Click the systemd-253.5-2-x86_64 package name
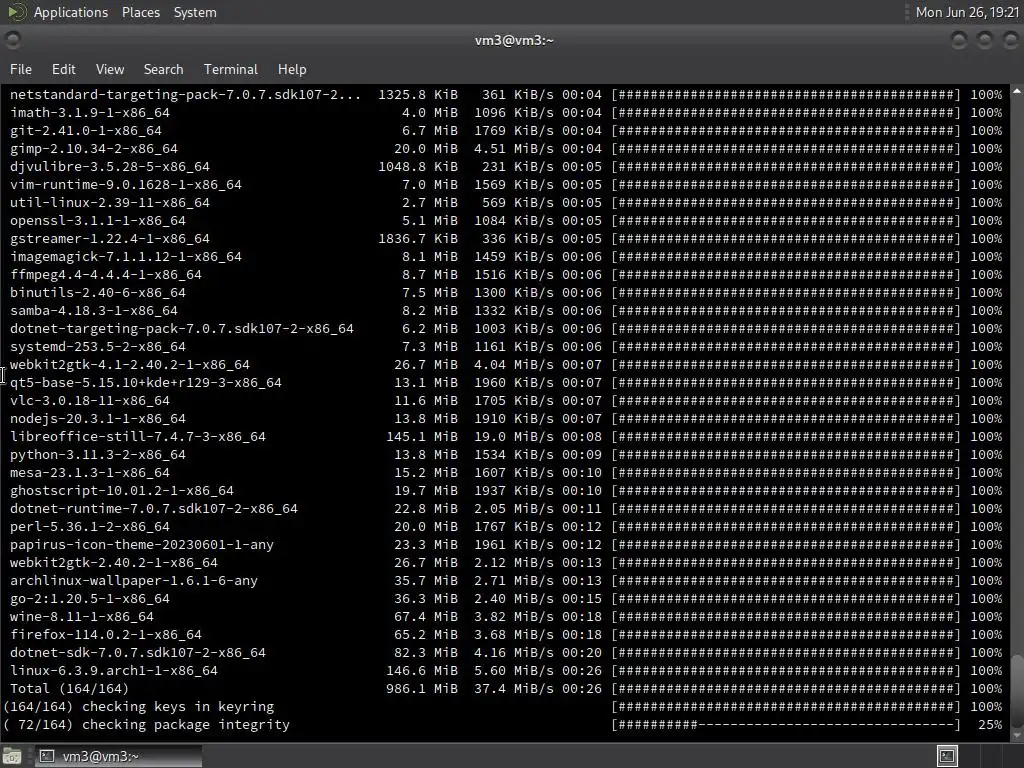 [97, 347]
